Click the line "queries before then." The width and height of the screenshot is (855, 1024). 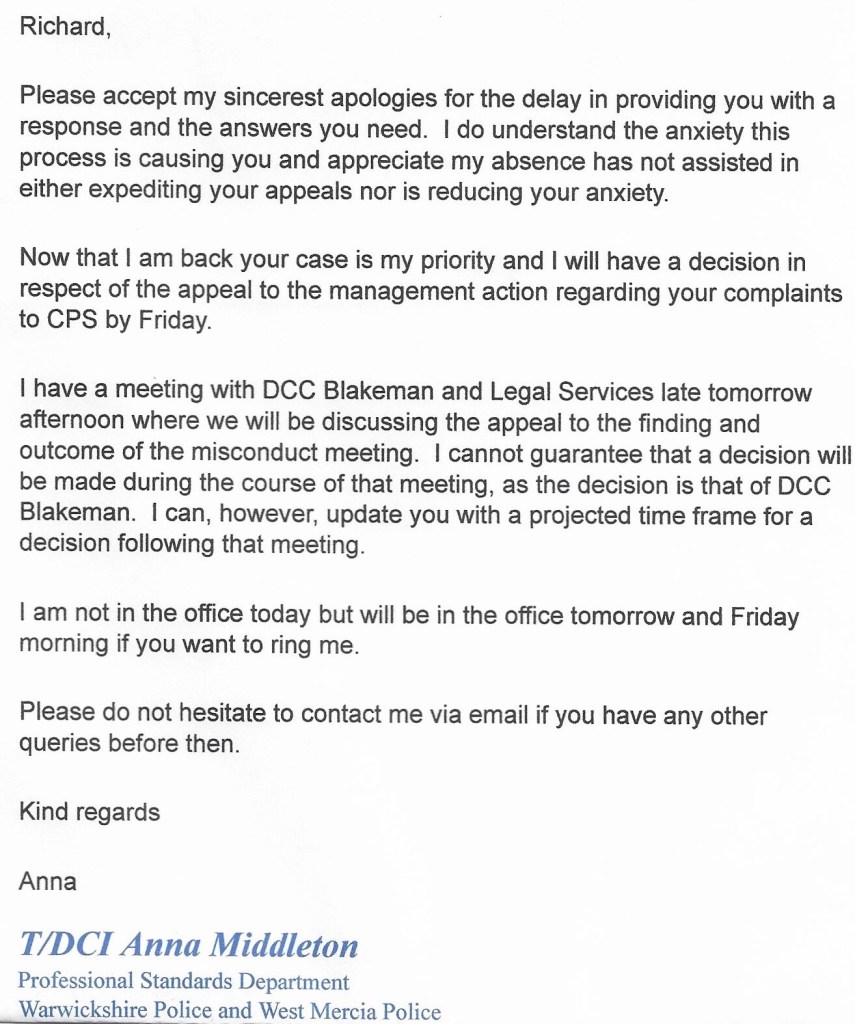[x=129, y=746]
